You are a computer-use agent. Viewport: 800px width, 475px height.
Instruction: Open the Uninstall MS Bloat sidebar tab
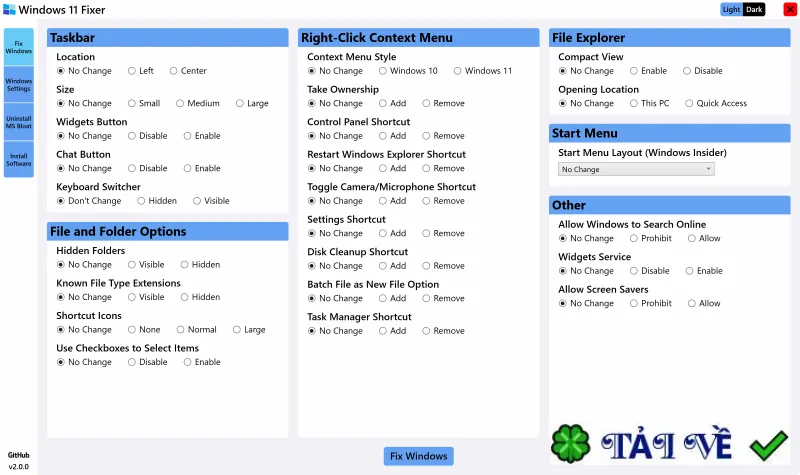(x=19, y=122)
